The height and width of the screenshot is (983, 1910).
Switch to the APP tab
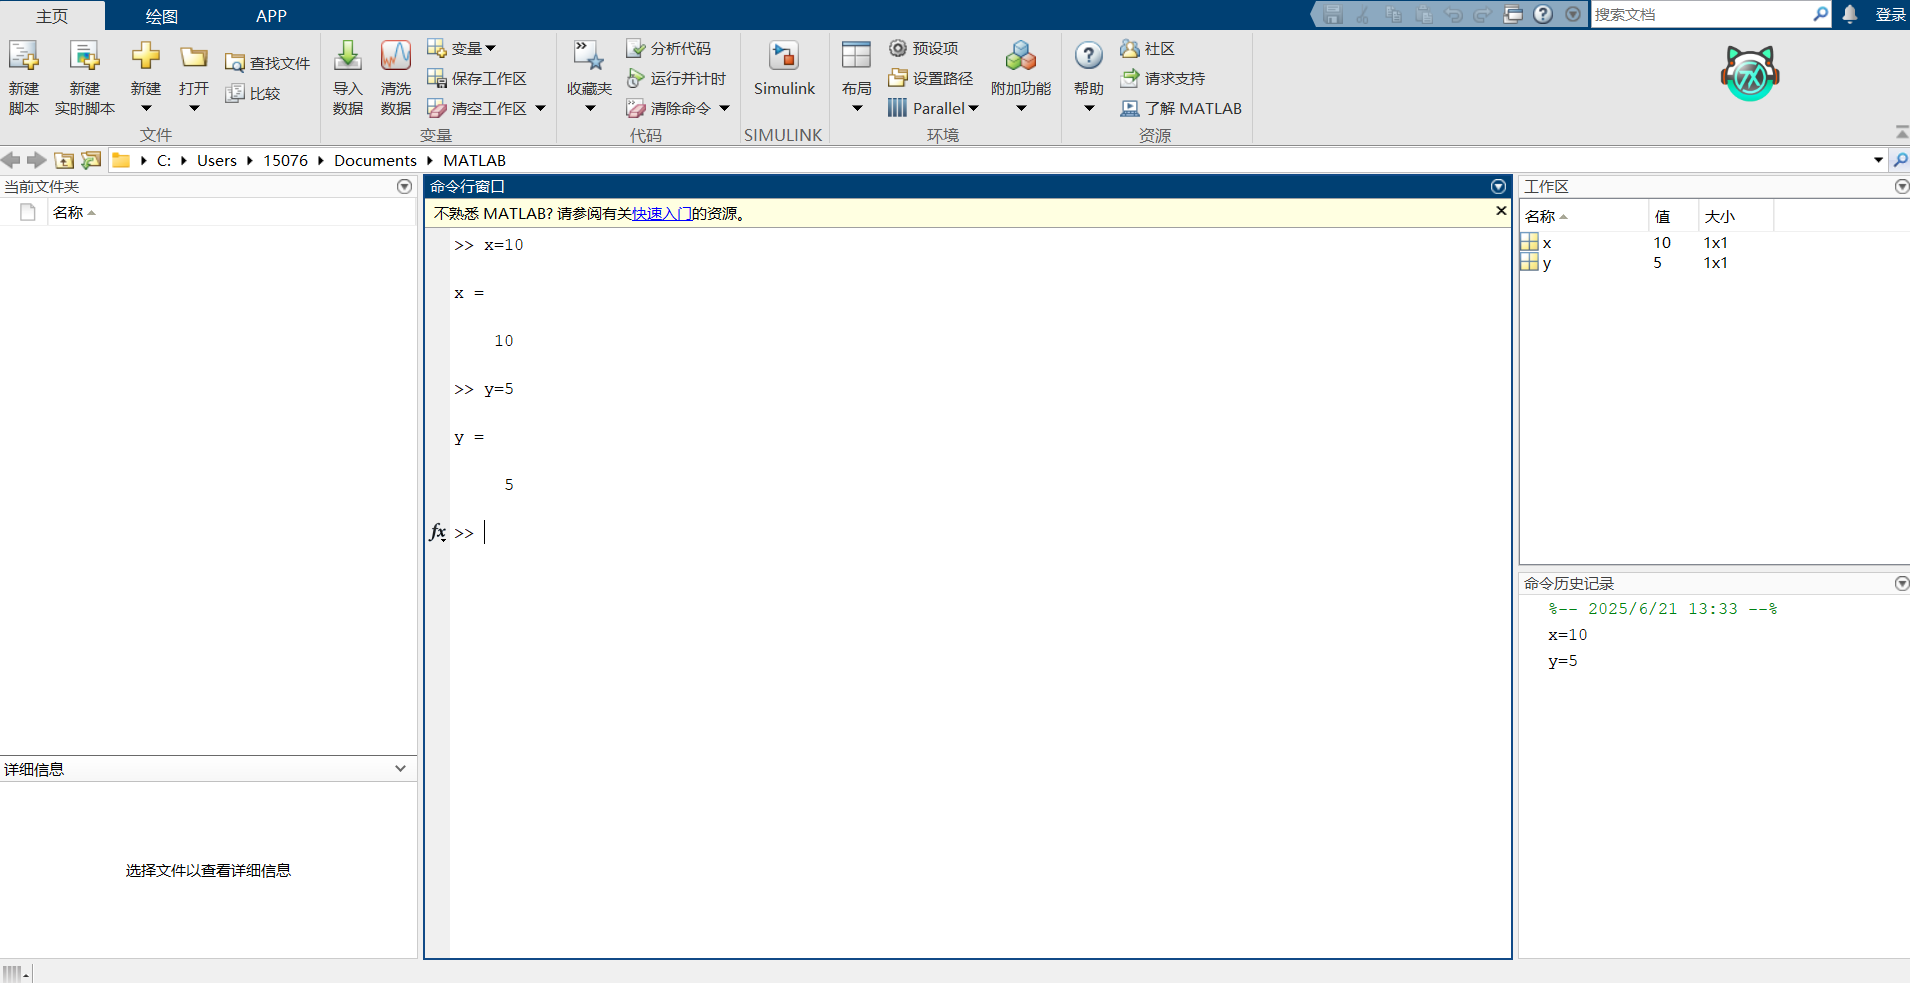pyautogui.click(x=271, y=16)
